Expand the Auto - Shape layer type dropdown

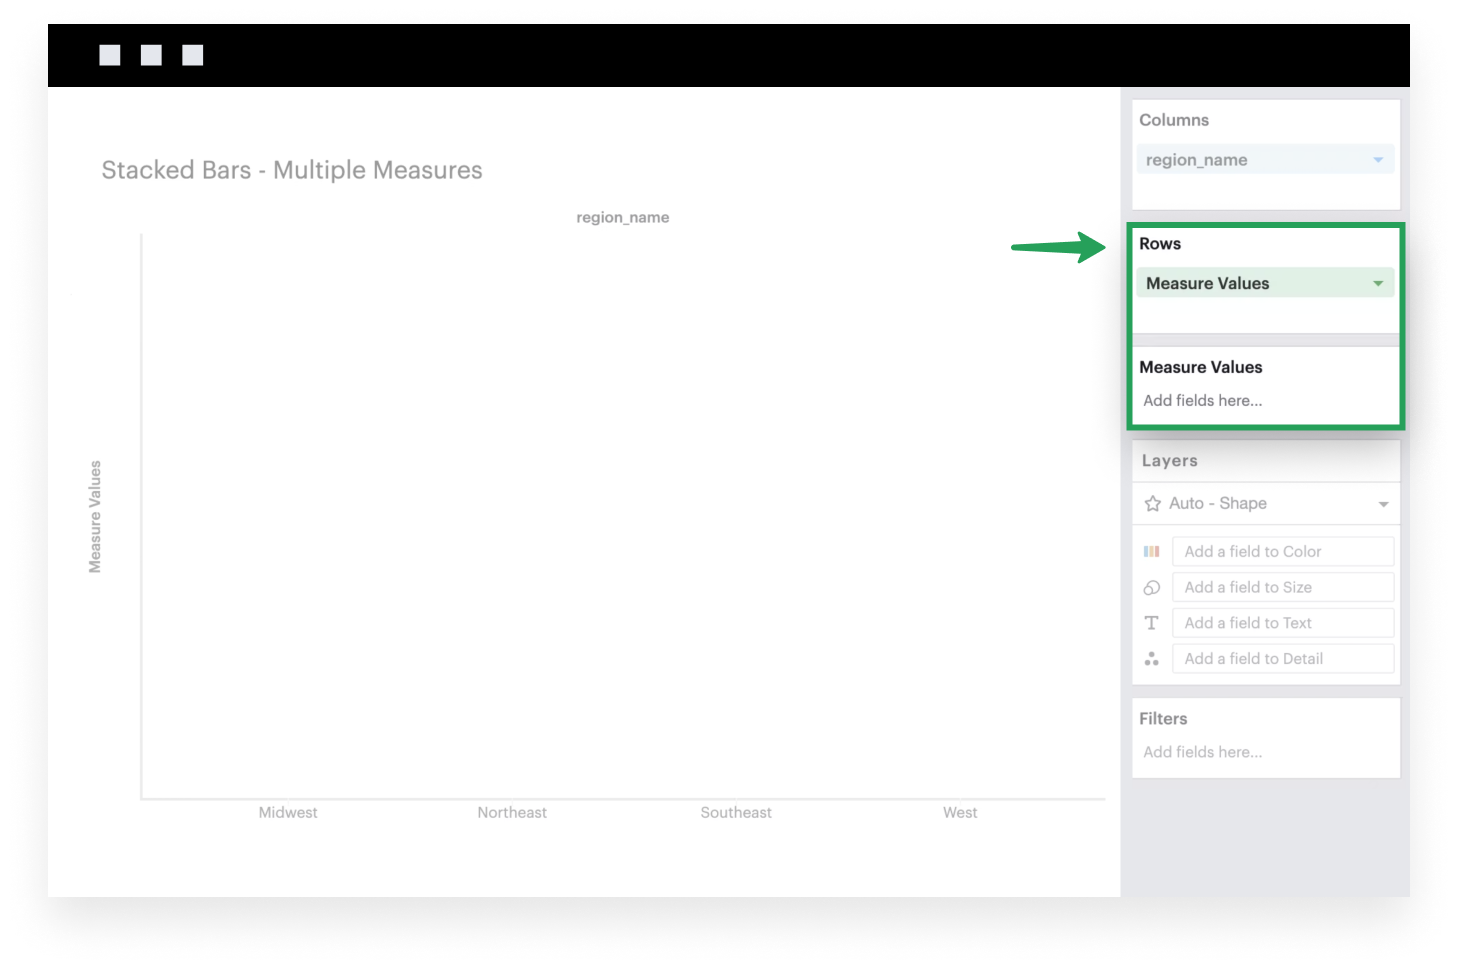(x=1383, y=503)
